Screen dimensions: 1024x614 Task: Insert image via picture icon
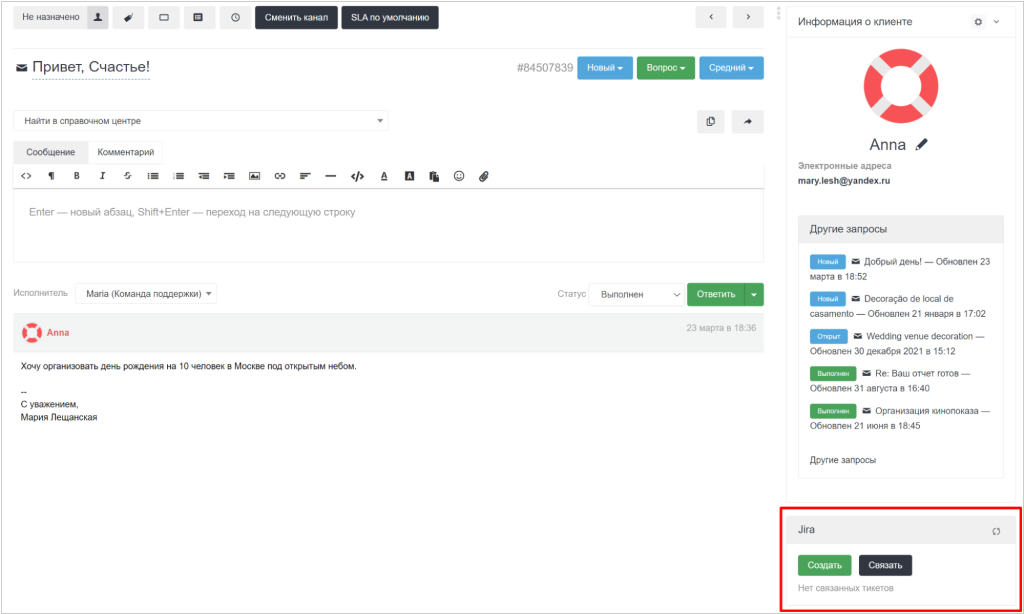pyautogui.click(x=254, y=176)
